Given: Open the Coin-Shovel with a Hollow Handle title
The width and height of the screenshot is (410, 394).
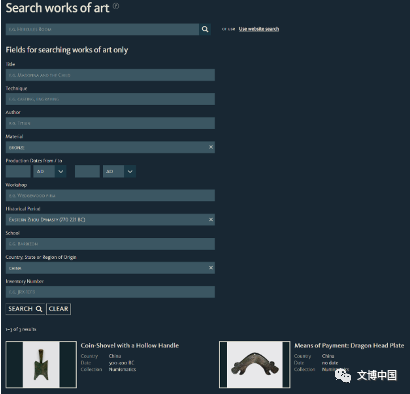Looking at the screenshot, I should 130,345.
